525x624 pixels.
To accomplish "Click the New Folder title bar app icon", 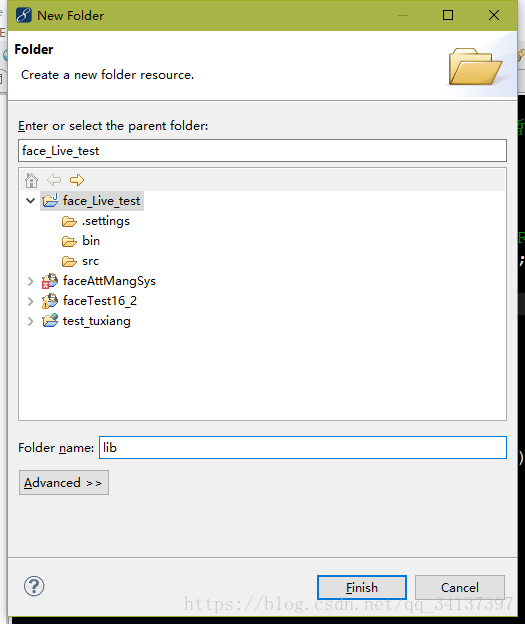I will (23, 15).
